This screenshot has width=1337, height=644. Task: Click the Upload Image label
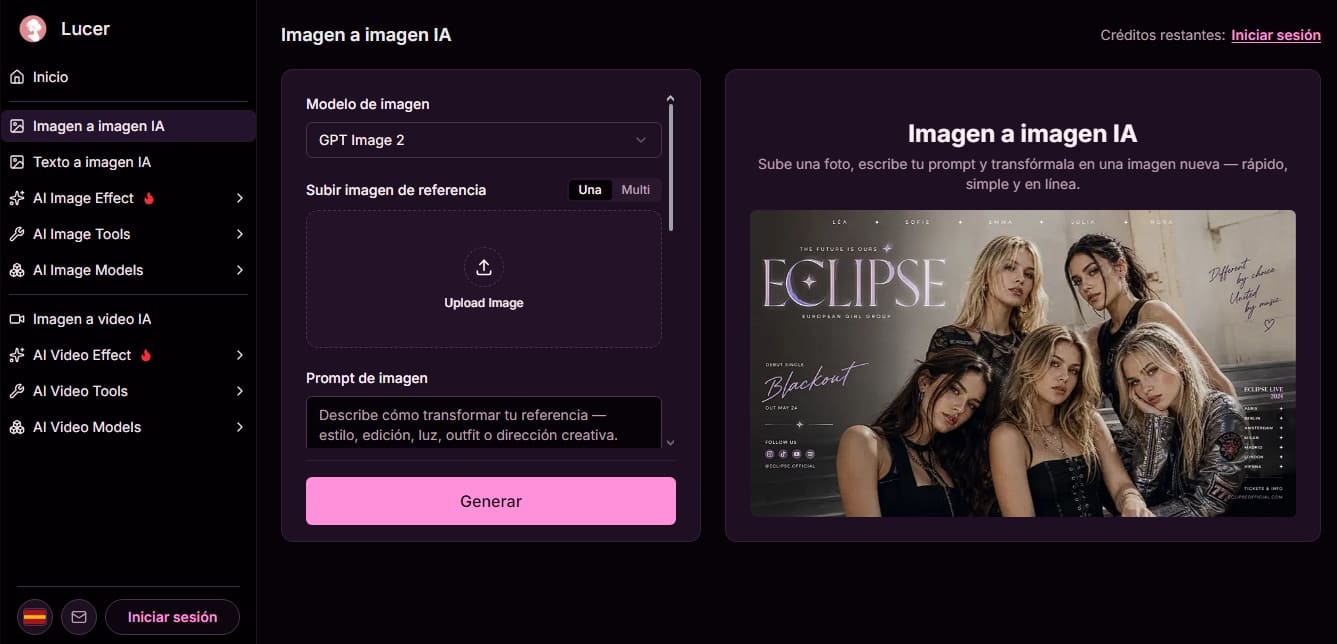[x=484, y=303]
